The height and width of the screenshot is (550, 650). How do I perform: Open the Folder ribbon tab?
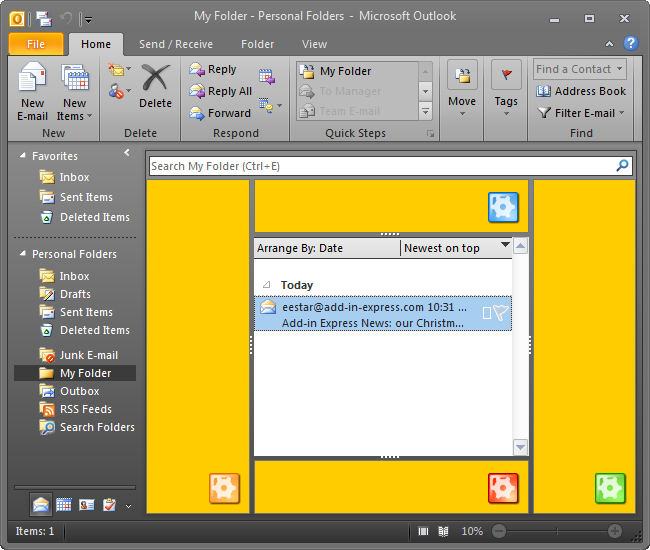[257, 44]
